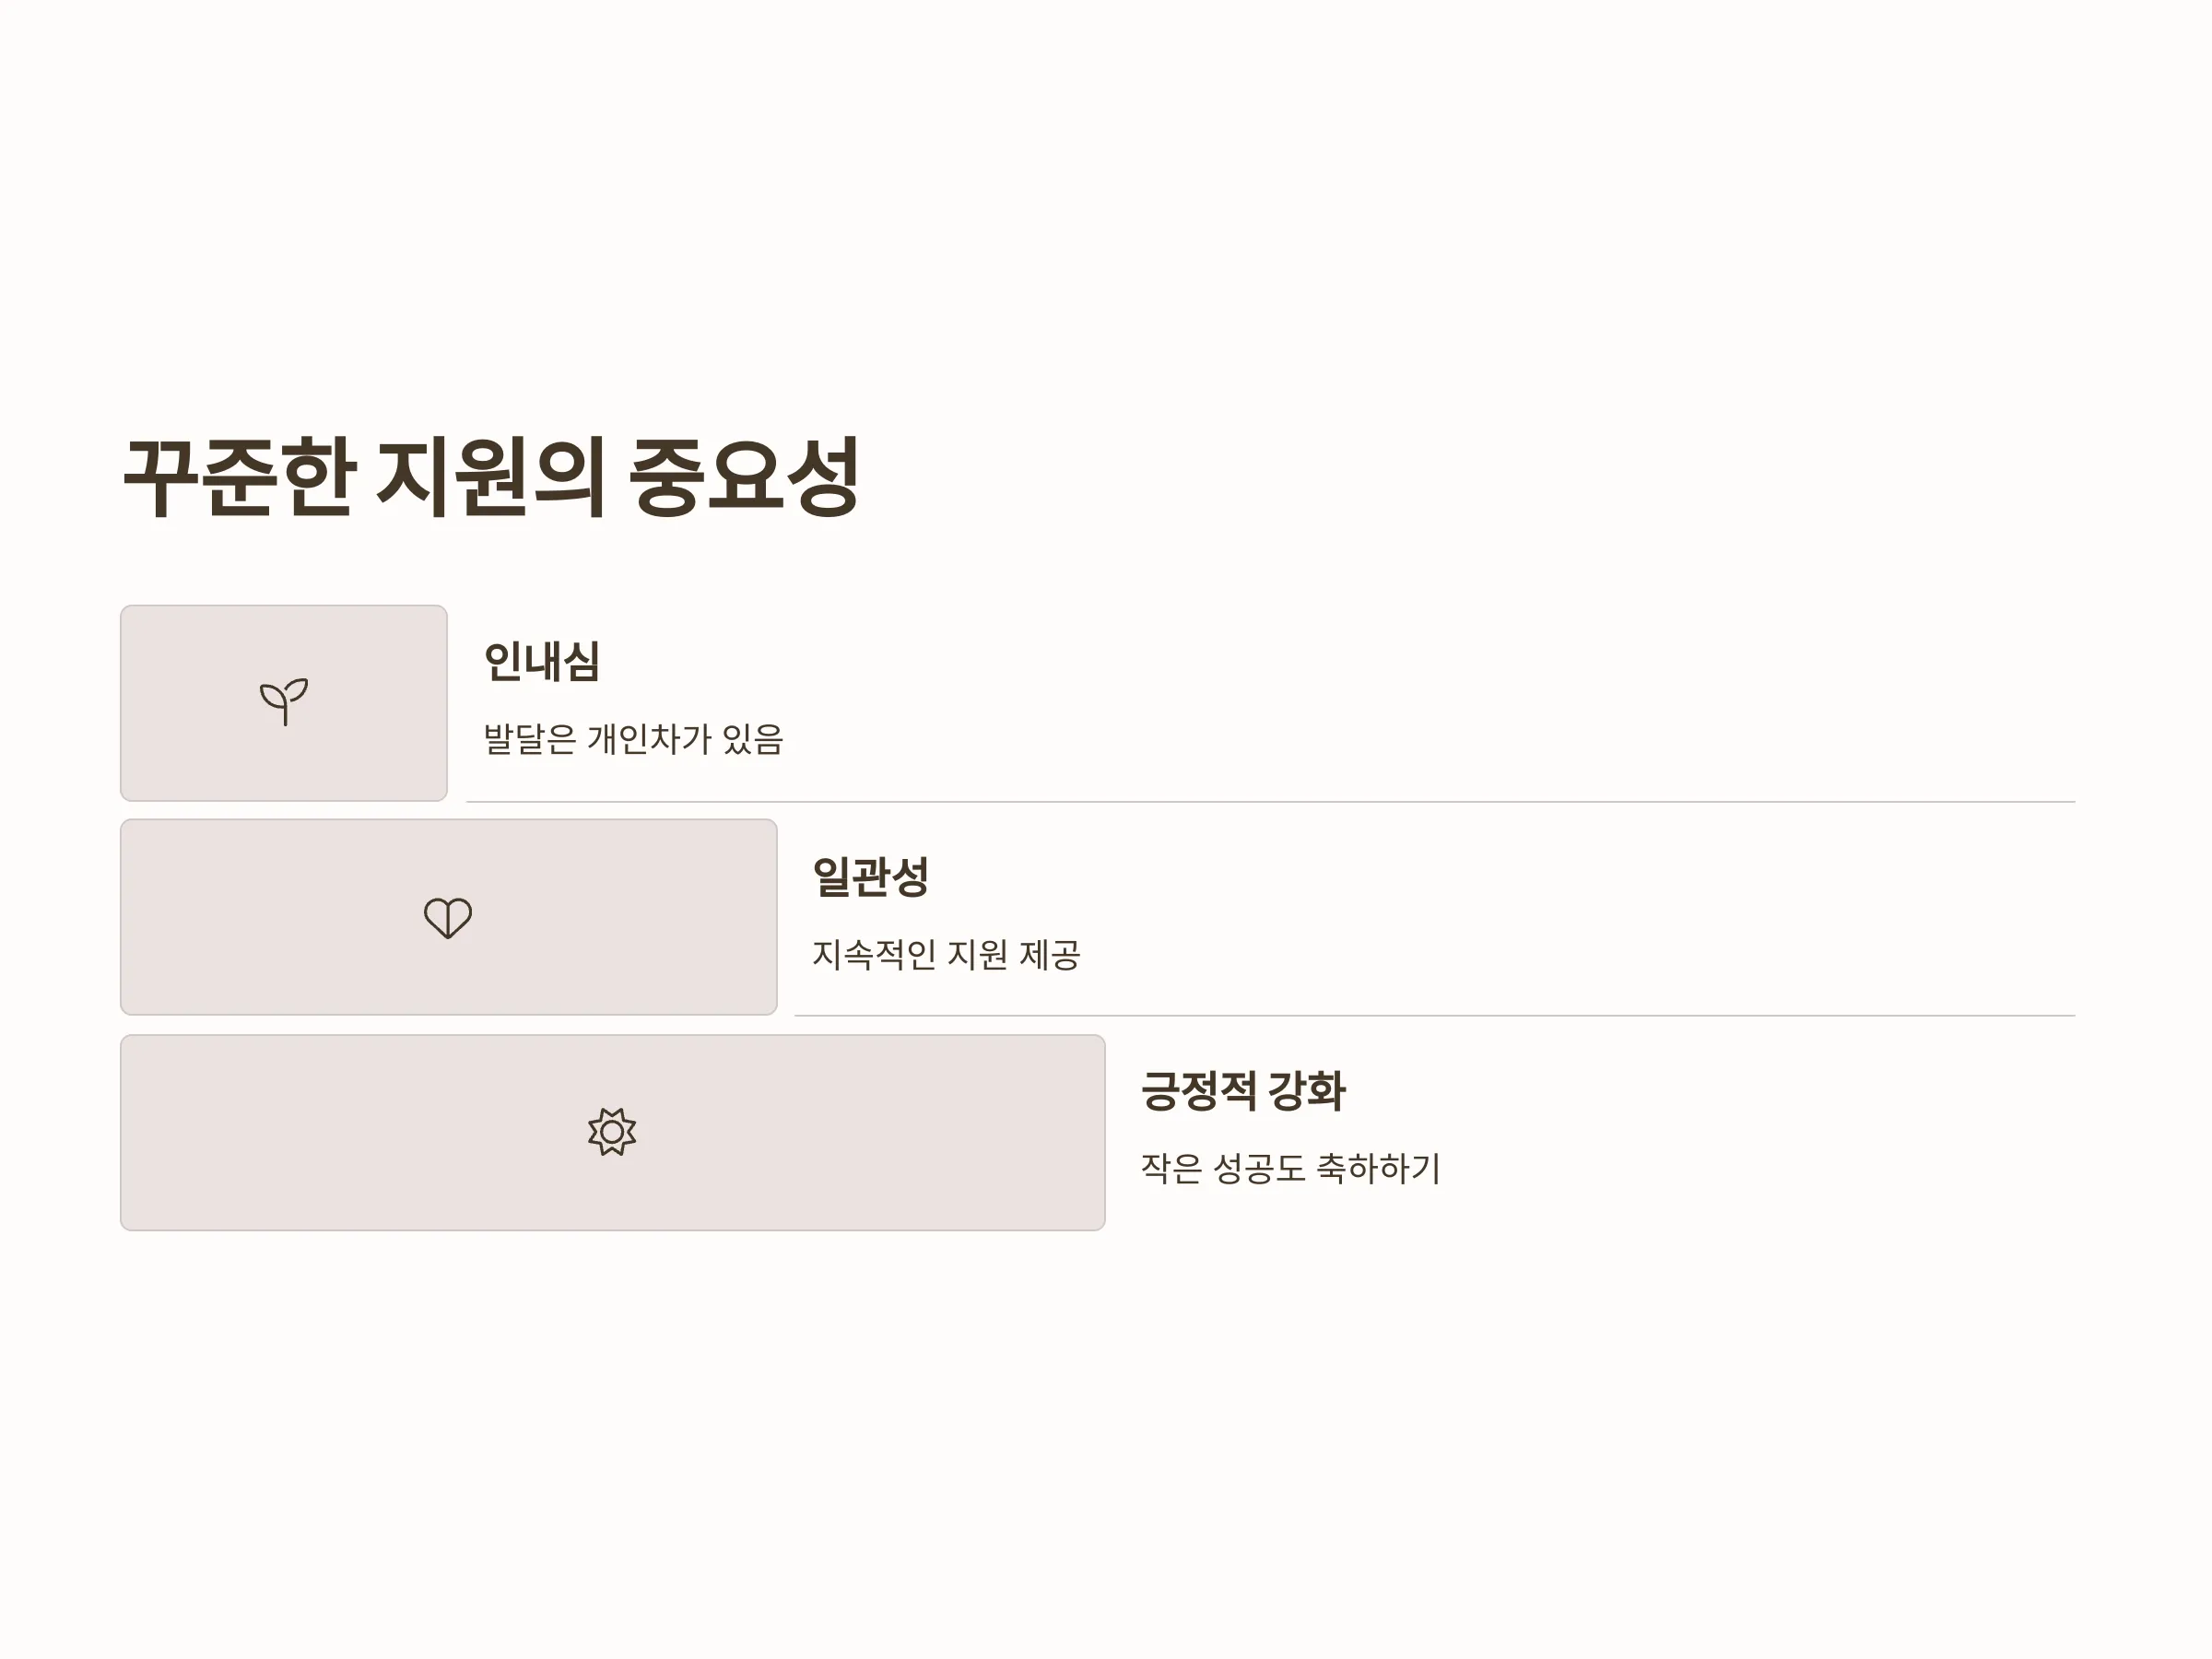
Task: Click the heart icon beside 일관성
Action: (x=448, y=917)
